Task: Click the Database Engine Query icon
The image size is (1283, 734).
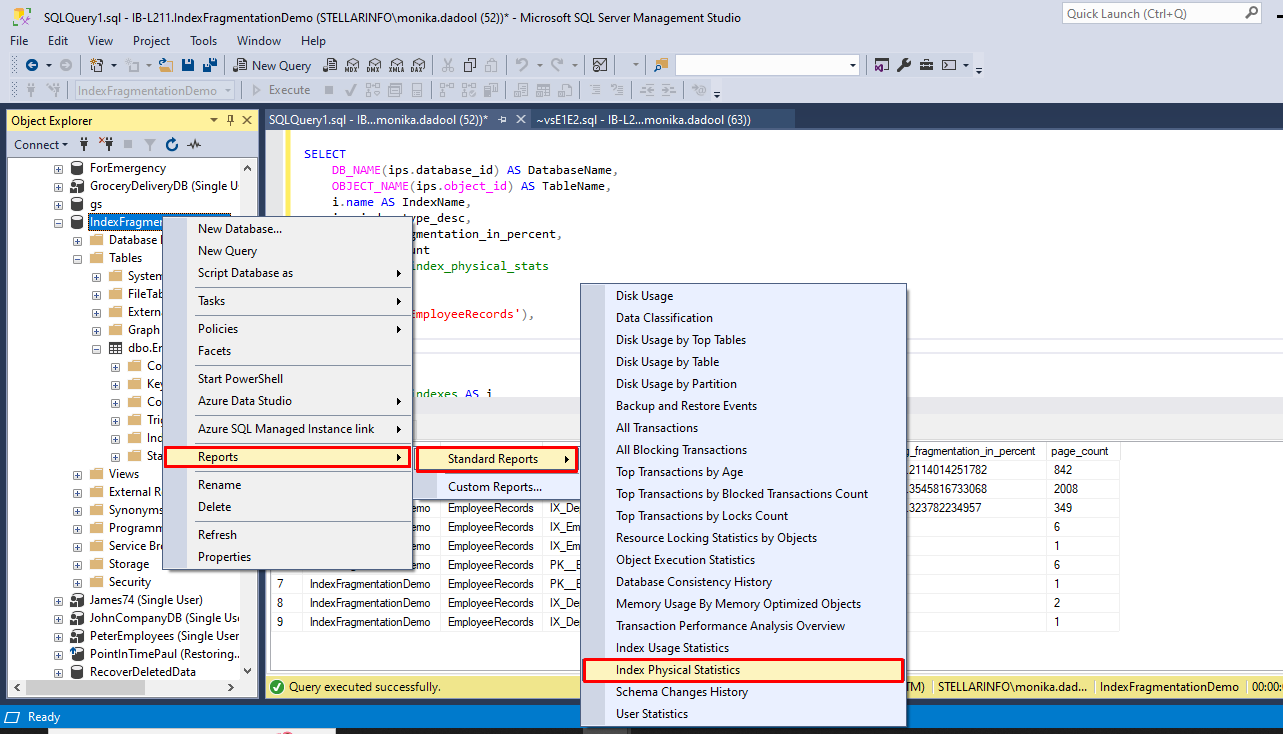Action: [329, 65]
